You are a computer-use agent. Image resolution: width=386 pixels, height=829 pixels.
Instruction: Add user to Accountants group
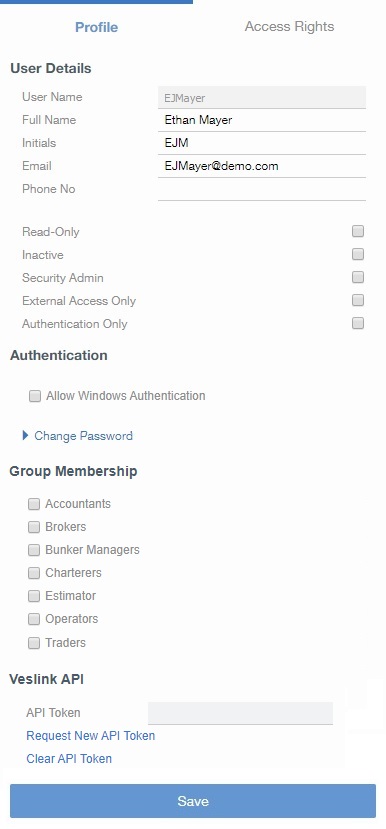click(34, 504)
